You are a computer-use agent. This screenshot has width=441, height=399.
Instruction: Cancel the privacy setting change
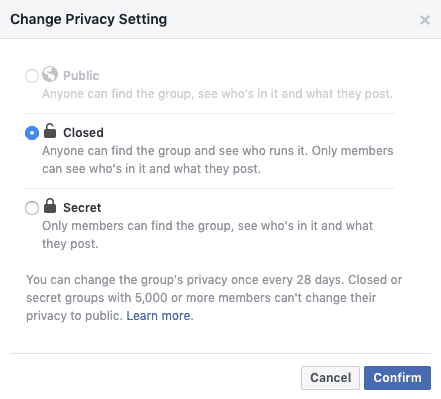330,378
